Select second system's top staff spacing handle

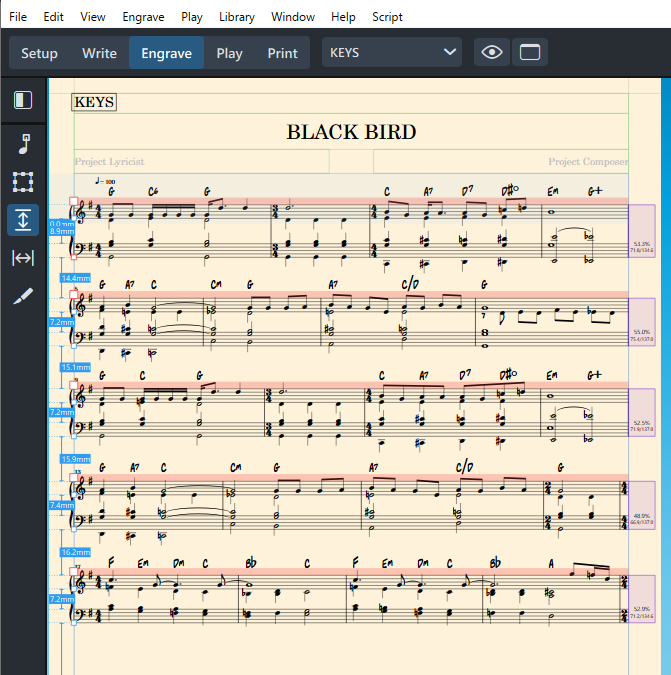coord(74,294)
